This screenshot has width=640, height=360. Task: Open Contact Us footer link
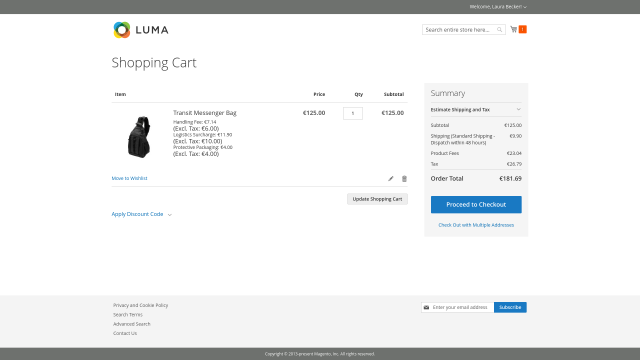coord(125,333)
